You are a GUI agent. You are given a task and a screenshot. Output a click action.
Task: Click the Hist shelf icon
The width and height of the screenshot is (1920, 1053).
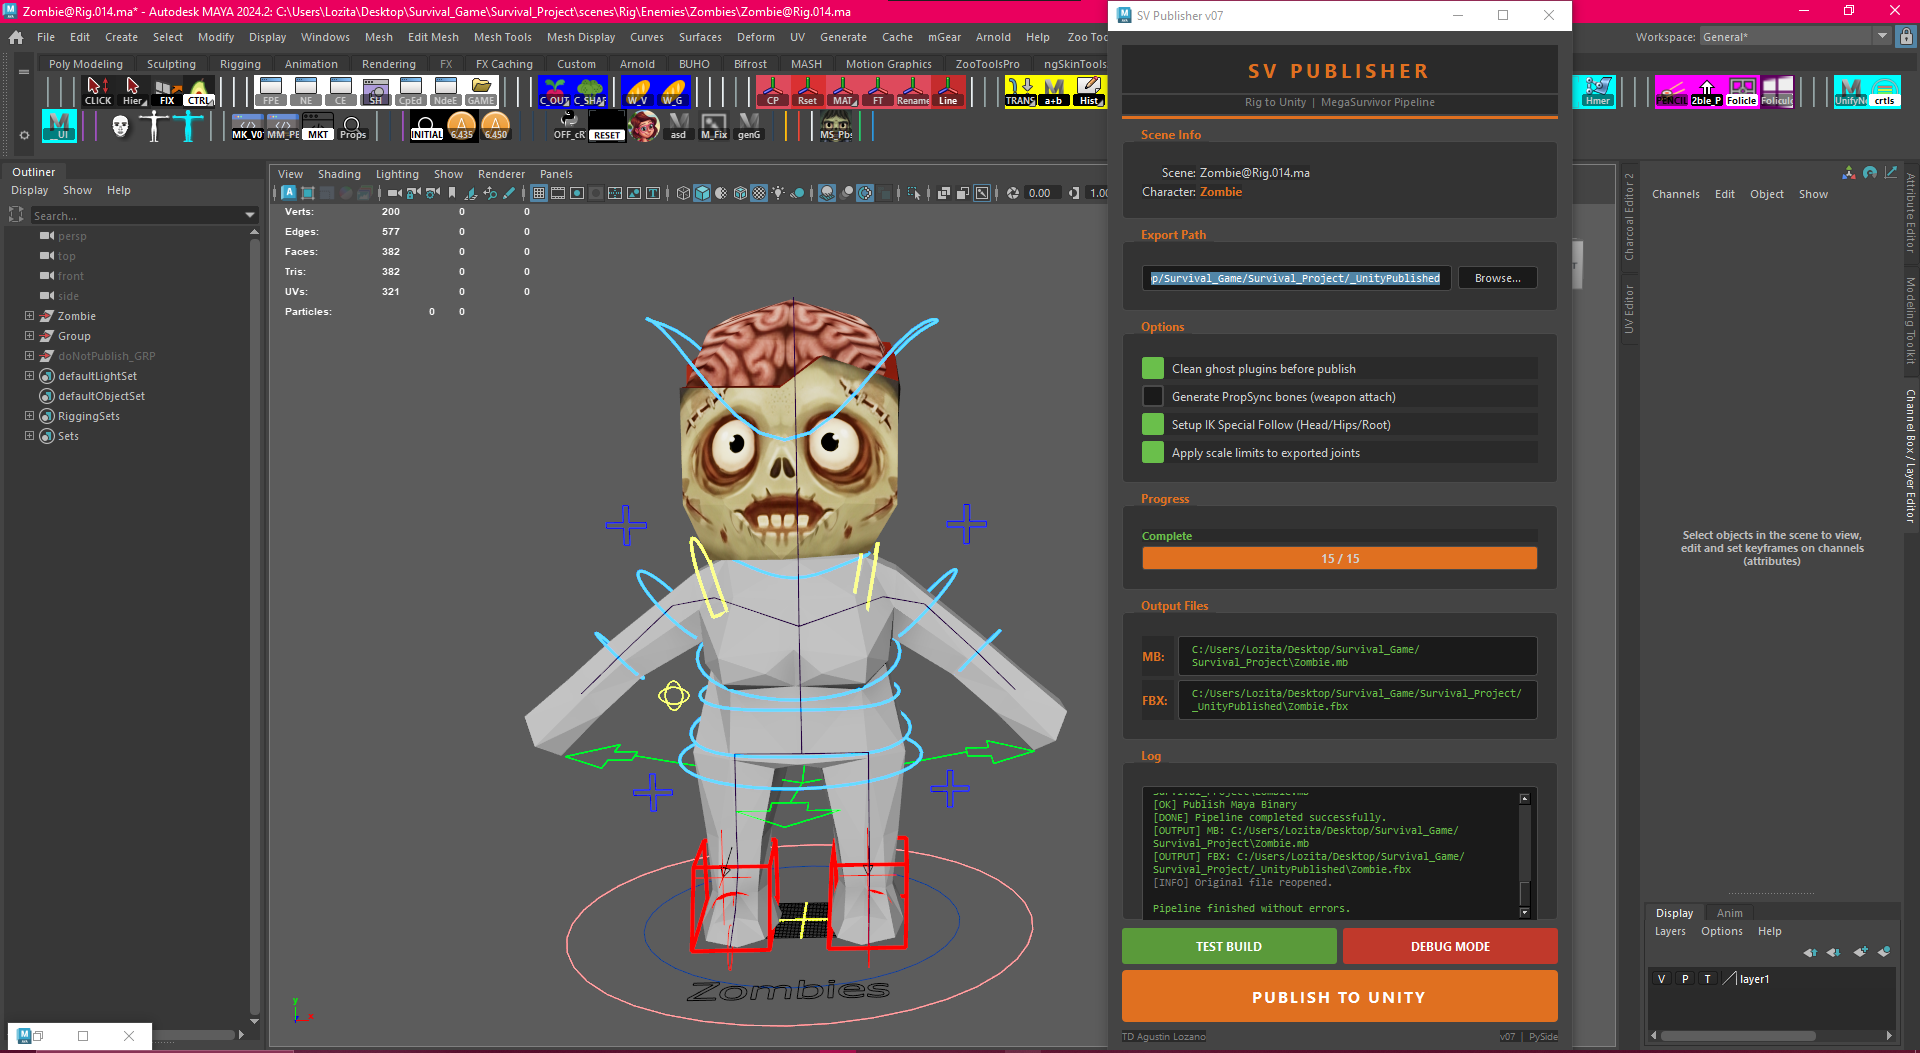coord(1089,92)
